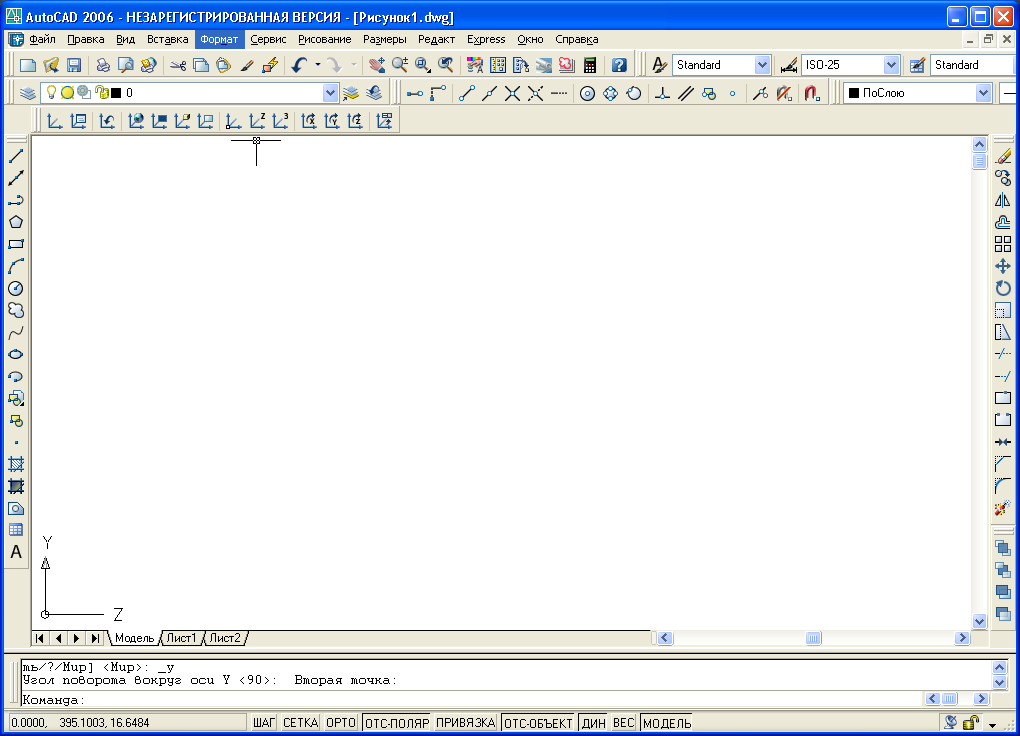Click the Snap to Center icon
Viewport: 1020px width, 736px height.
587,94
